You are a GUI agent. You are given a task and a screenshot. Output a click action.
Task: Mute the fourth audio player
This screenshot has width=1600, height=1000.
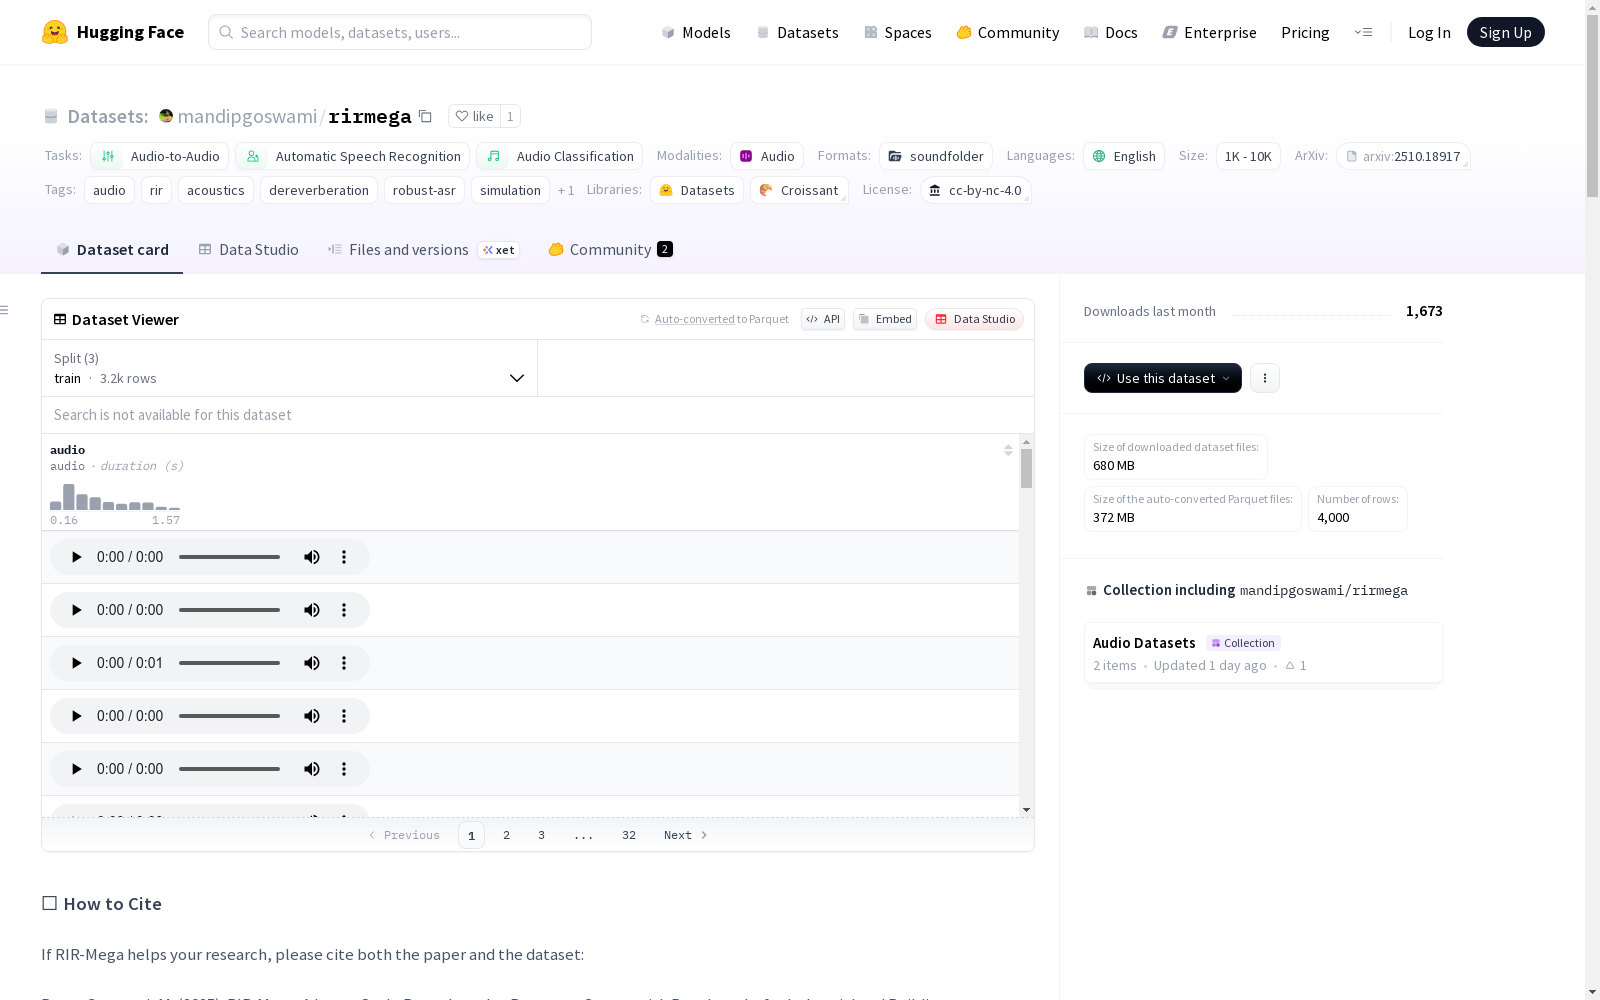click(312, 716)
